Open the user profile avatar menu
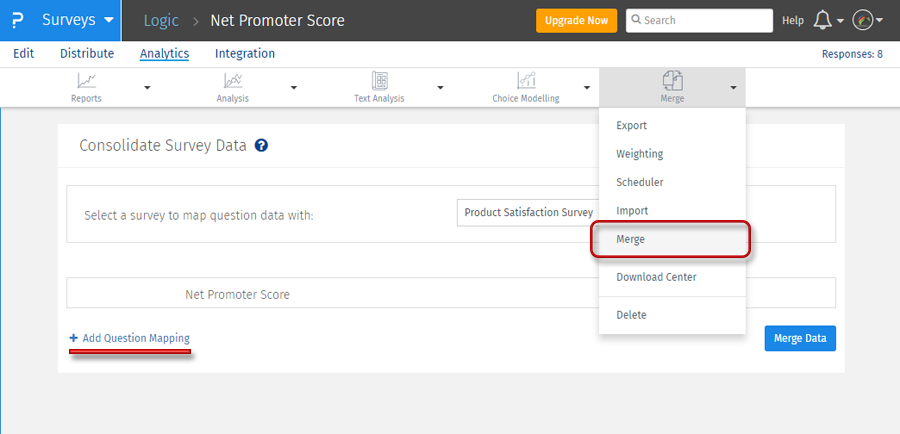Screen dimensions: 900x434 pyautogui.click(x=864, y=21)
